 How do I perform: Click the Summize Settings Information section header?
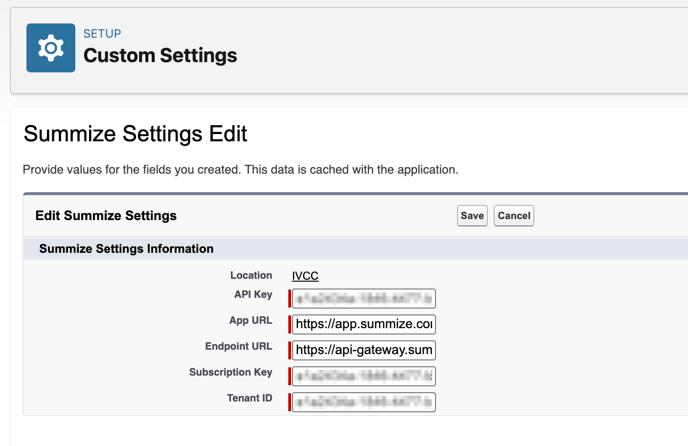coord(126,249)
